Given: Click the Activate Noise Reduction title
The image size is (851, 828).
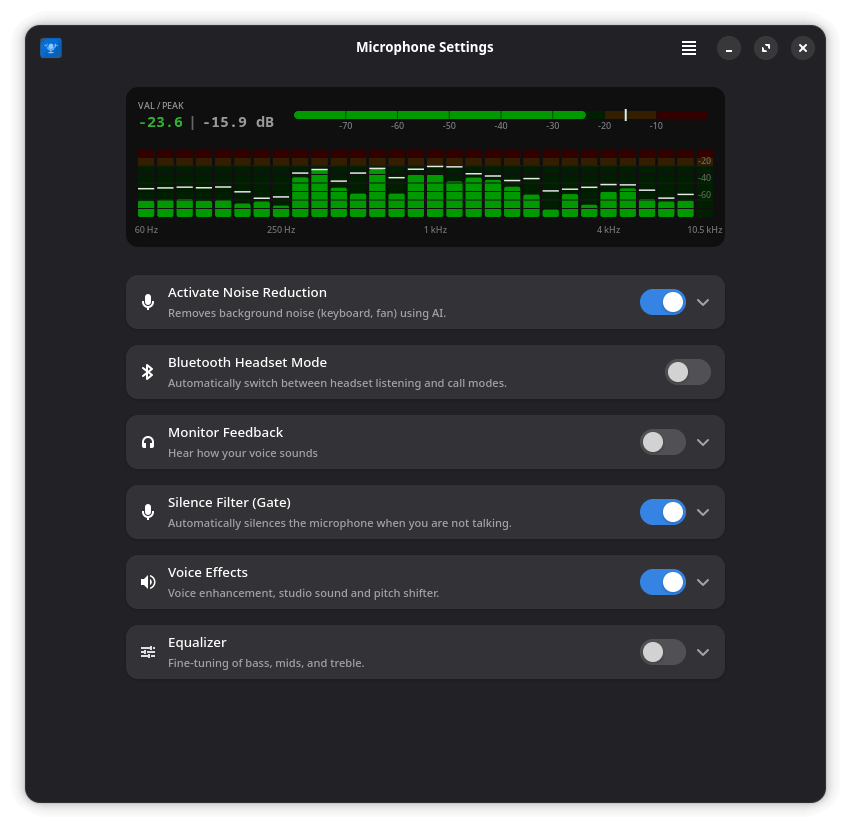Looking at the screenshot, I should point(247,292).
